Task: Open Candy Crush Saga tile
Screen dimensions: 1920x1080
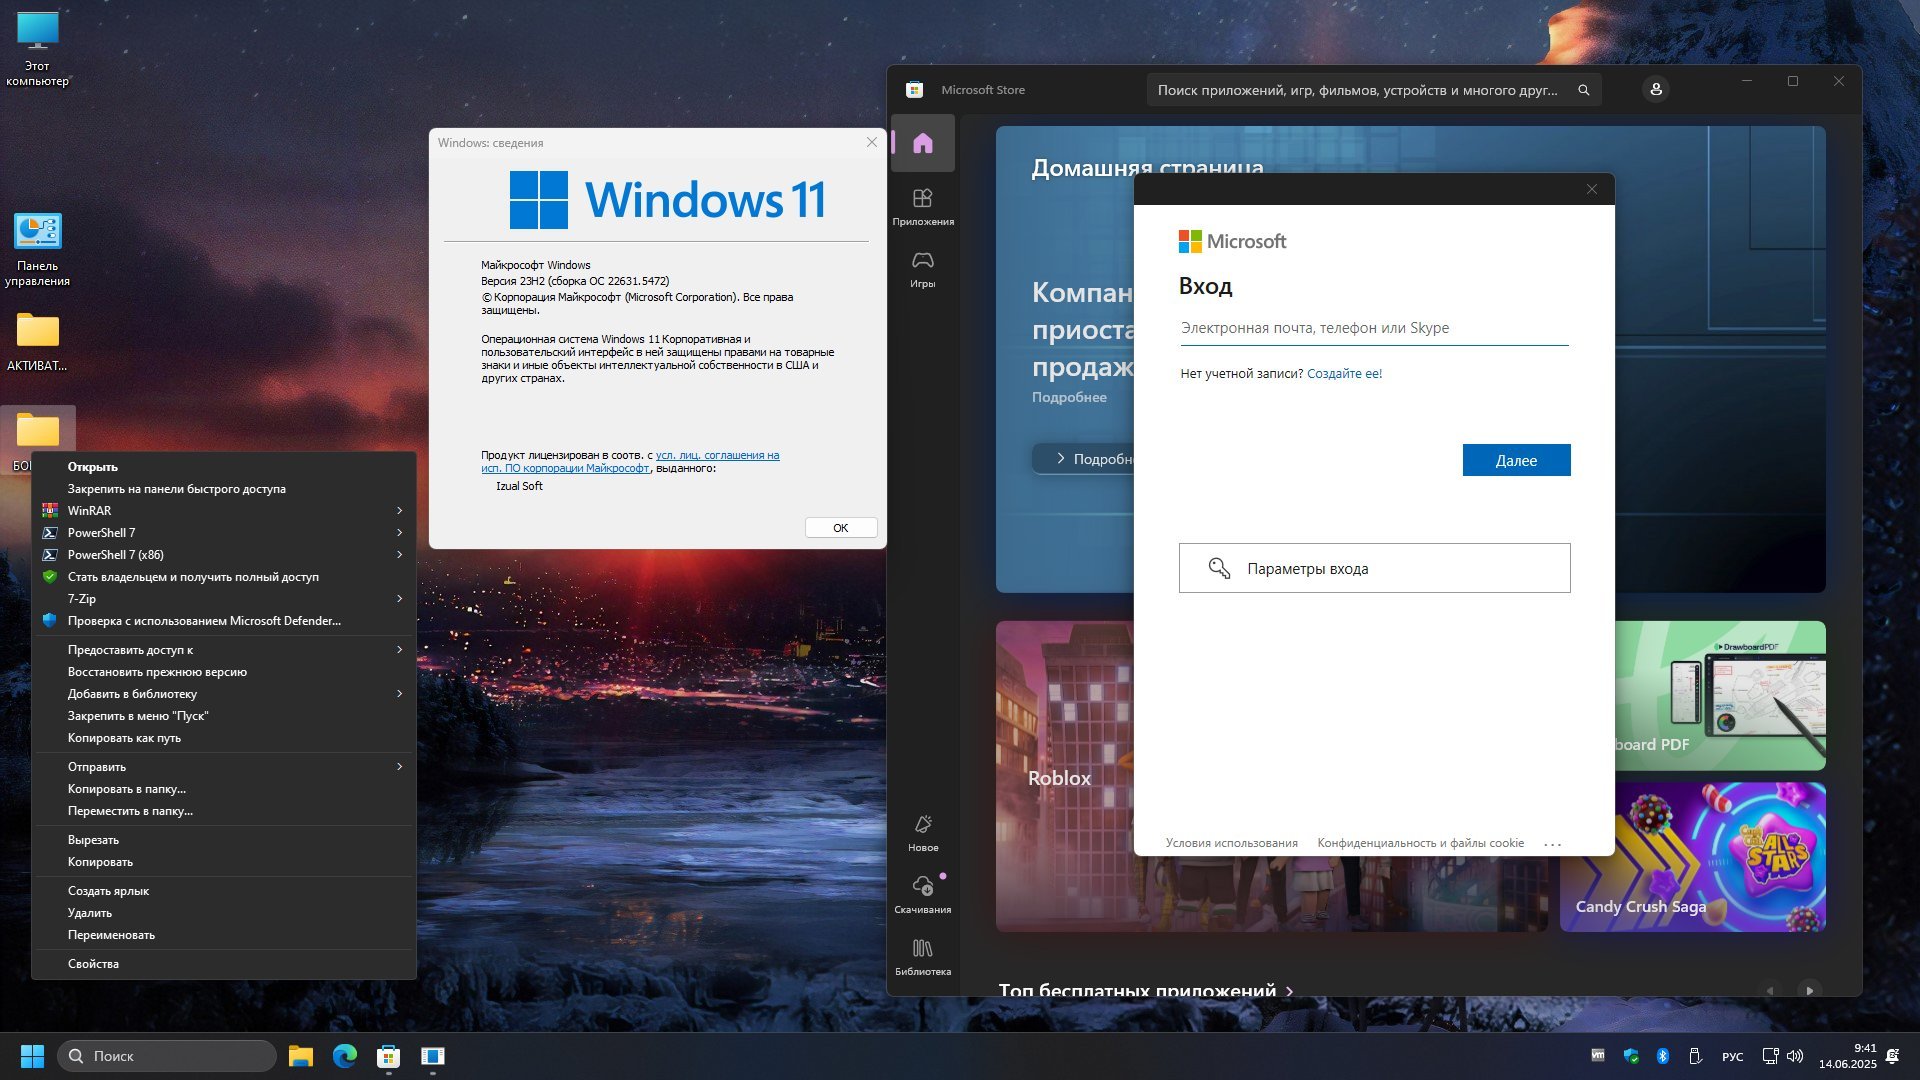Action: click(x=1693, y=857)
